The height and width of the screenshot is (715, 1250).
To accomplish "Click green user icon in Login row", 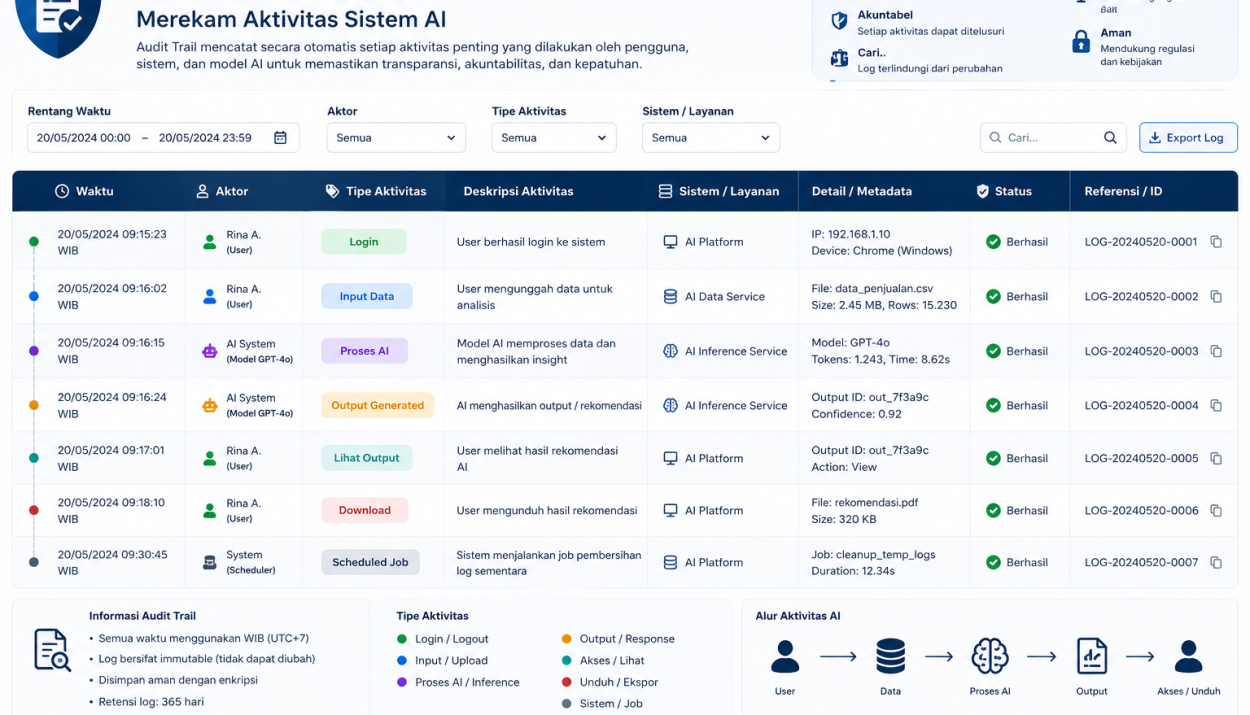I will click(x=210, y=242).
